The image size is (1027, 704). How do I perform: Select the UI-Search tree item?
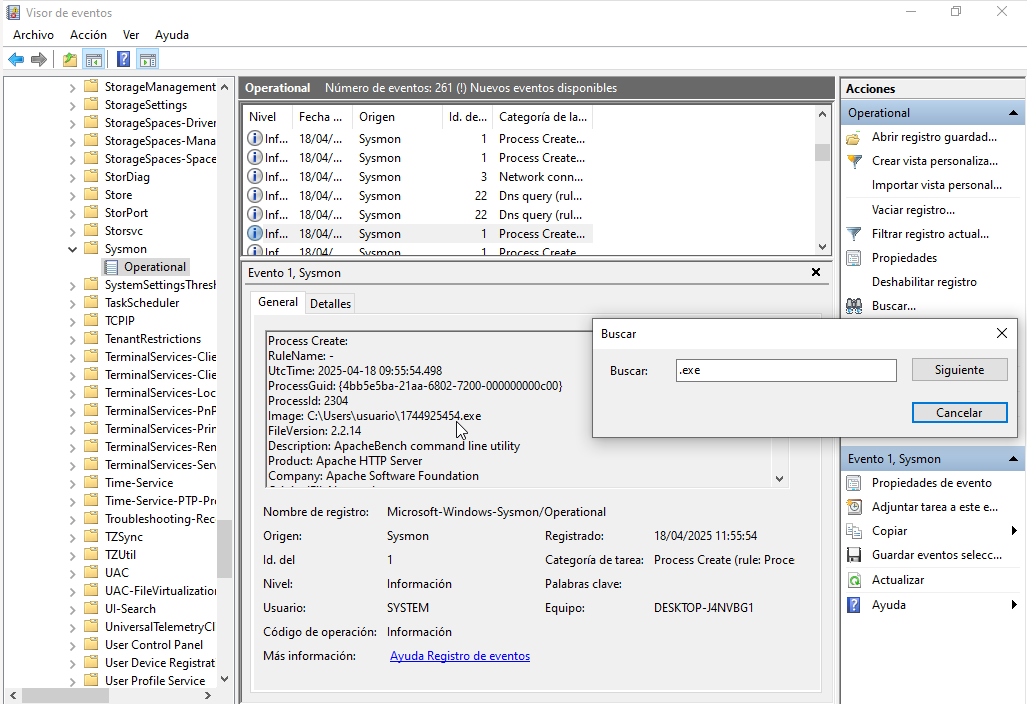tap(130, 609)
